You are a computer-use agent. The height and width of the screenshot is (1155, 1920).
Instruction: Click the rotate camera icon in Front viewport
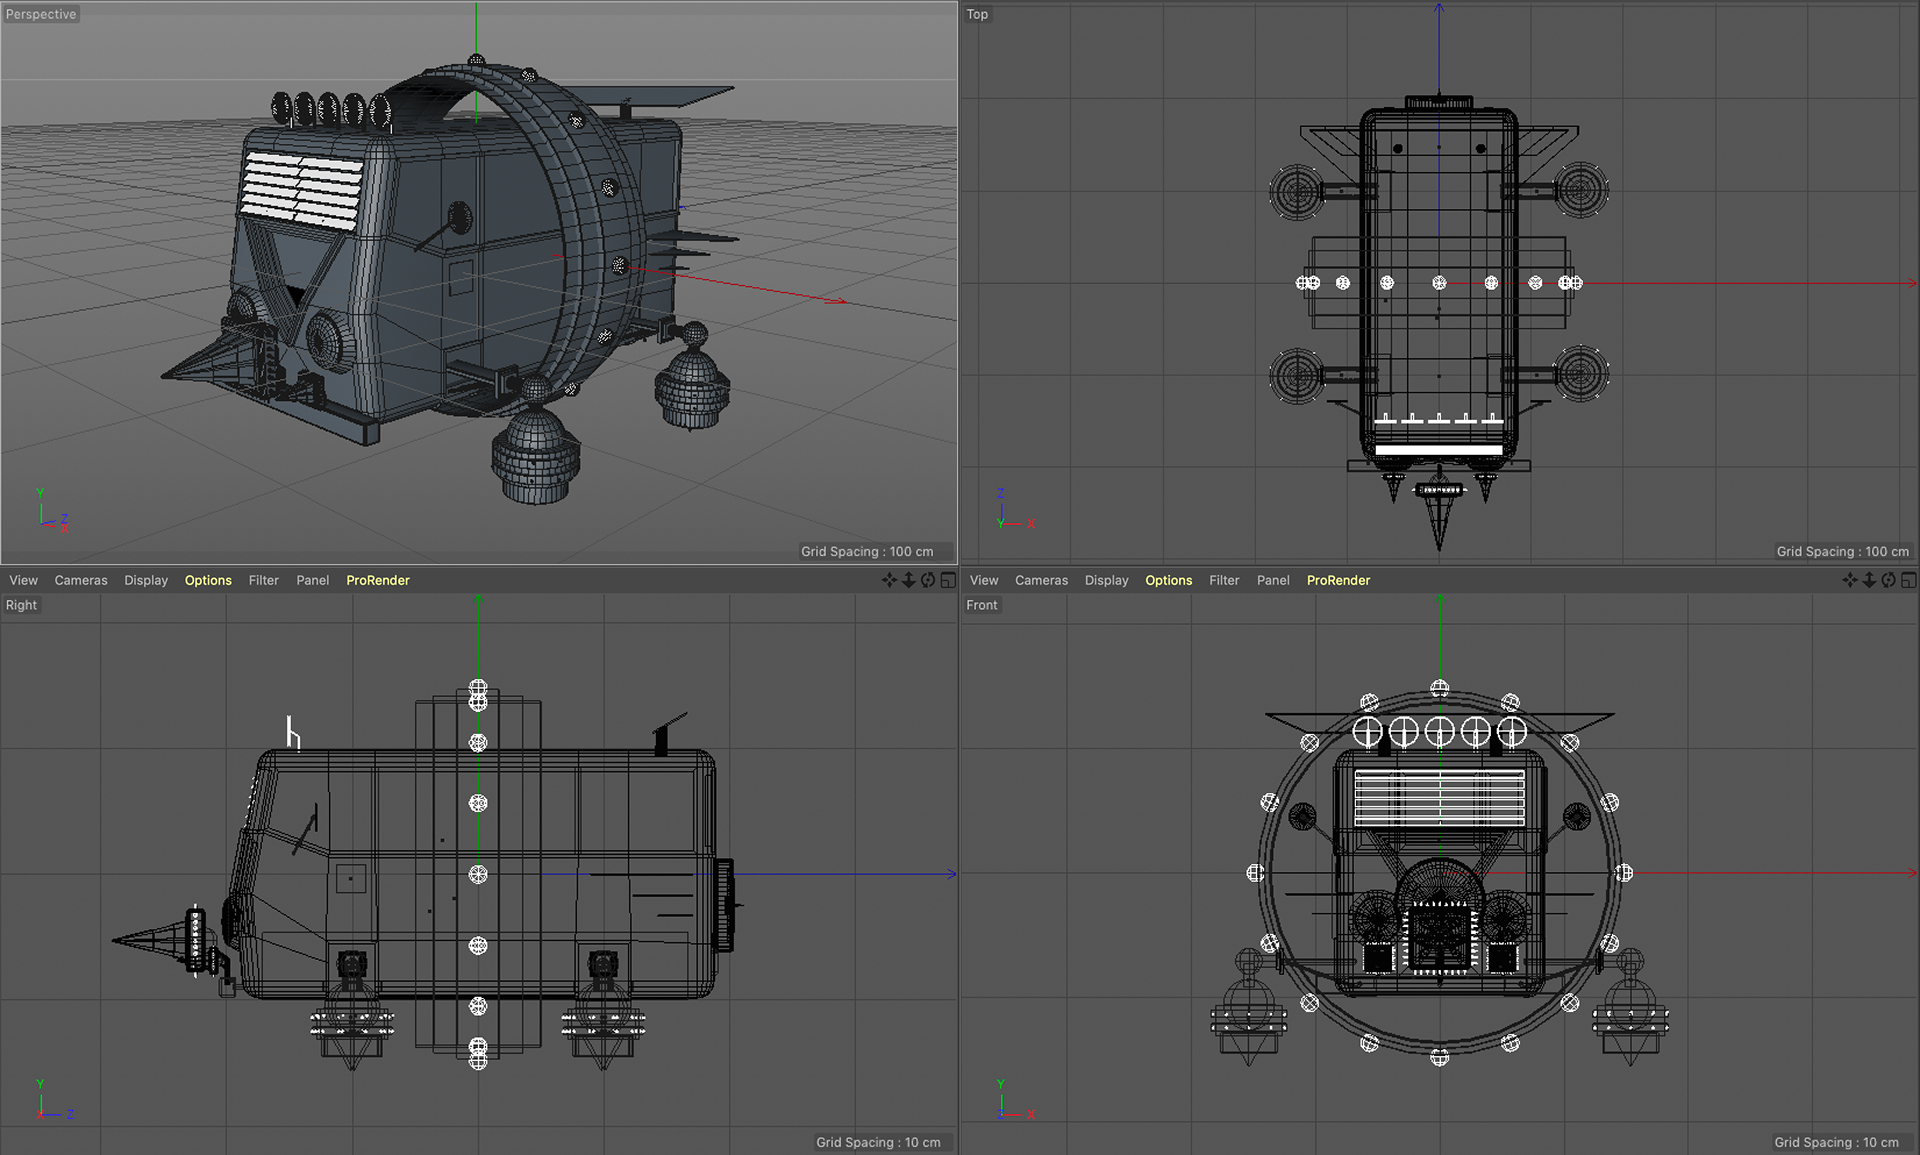(1888, 580)
